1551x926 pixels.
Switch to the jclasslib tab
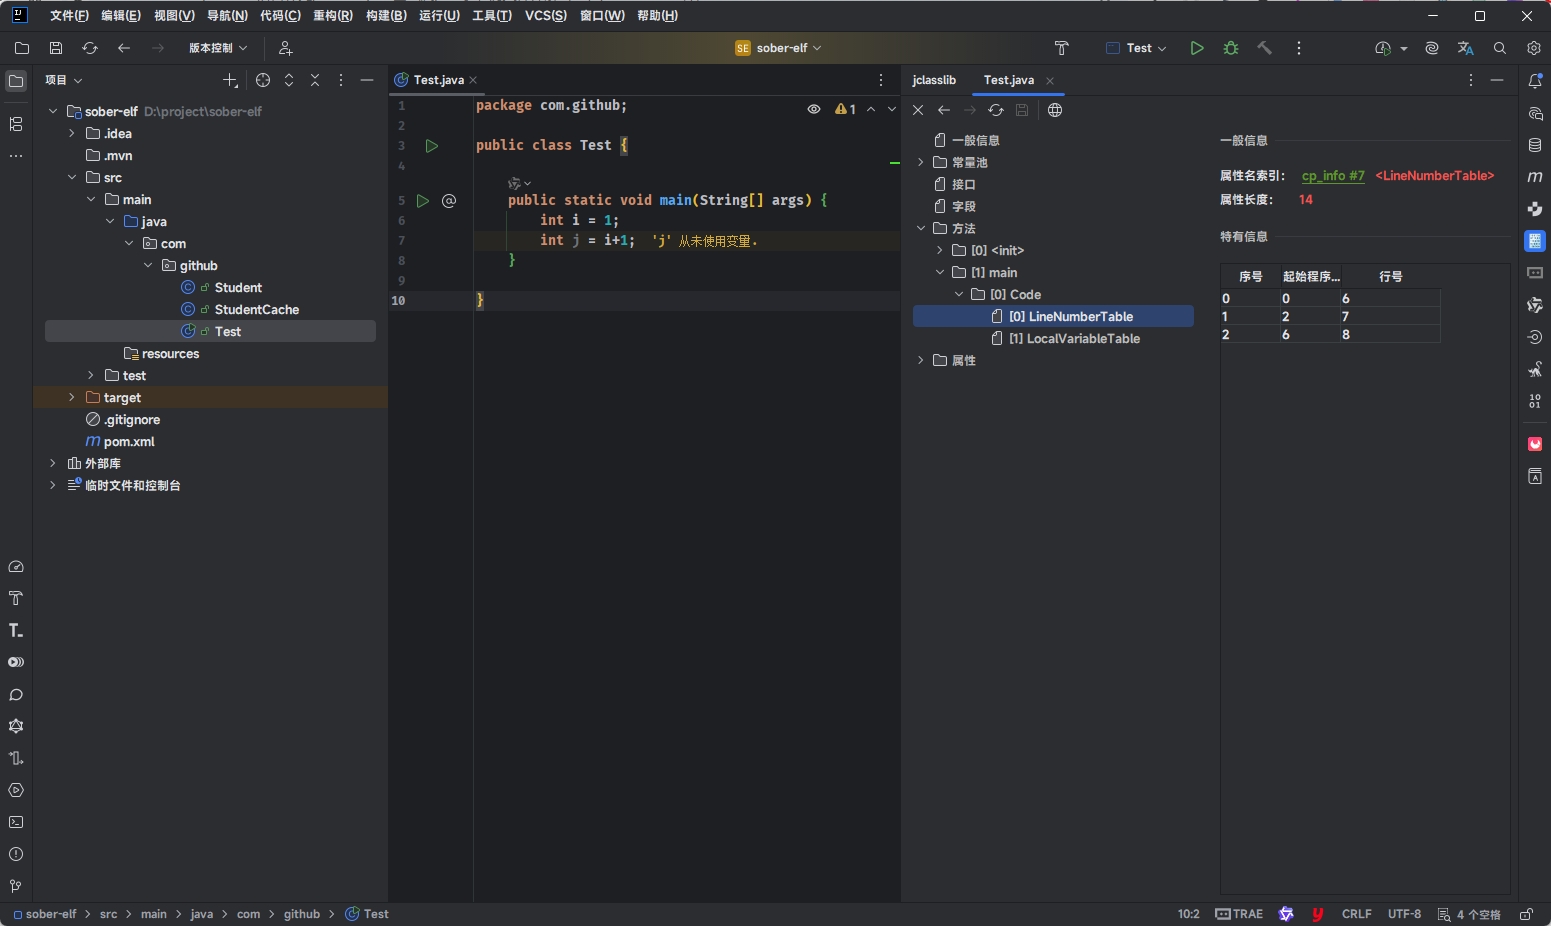click(x=934, y=80)
